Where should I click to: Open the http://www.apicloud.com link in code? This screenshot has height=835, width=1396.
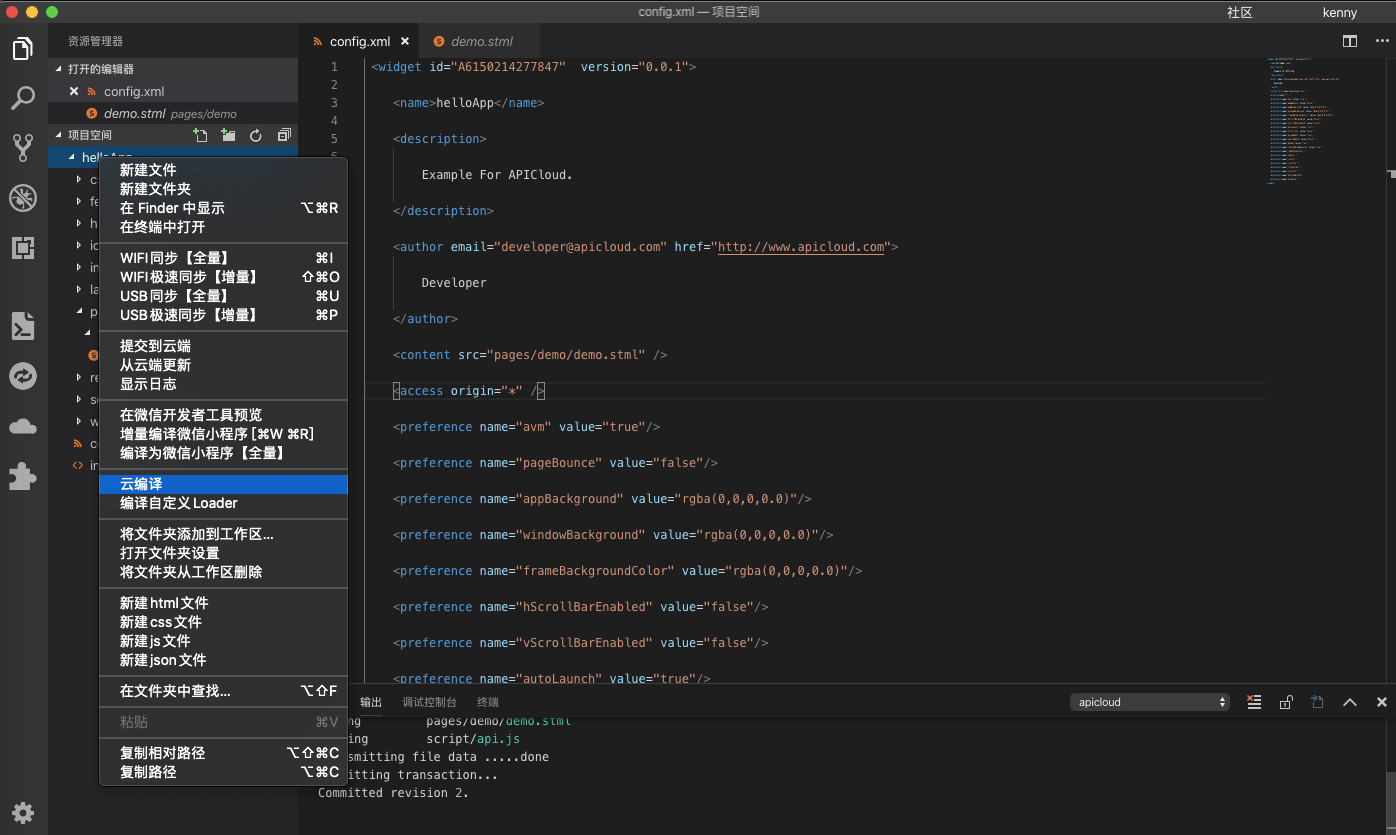tap(802, 247)
